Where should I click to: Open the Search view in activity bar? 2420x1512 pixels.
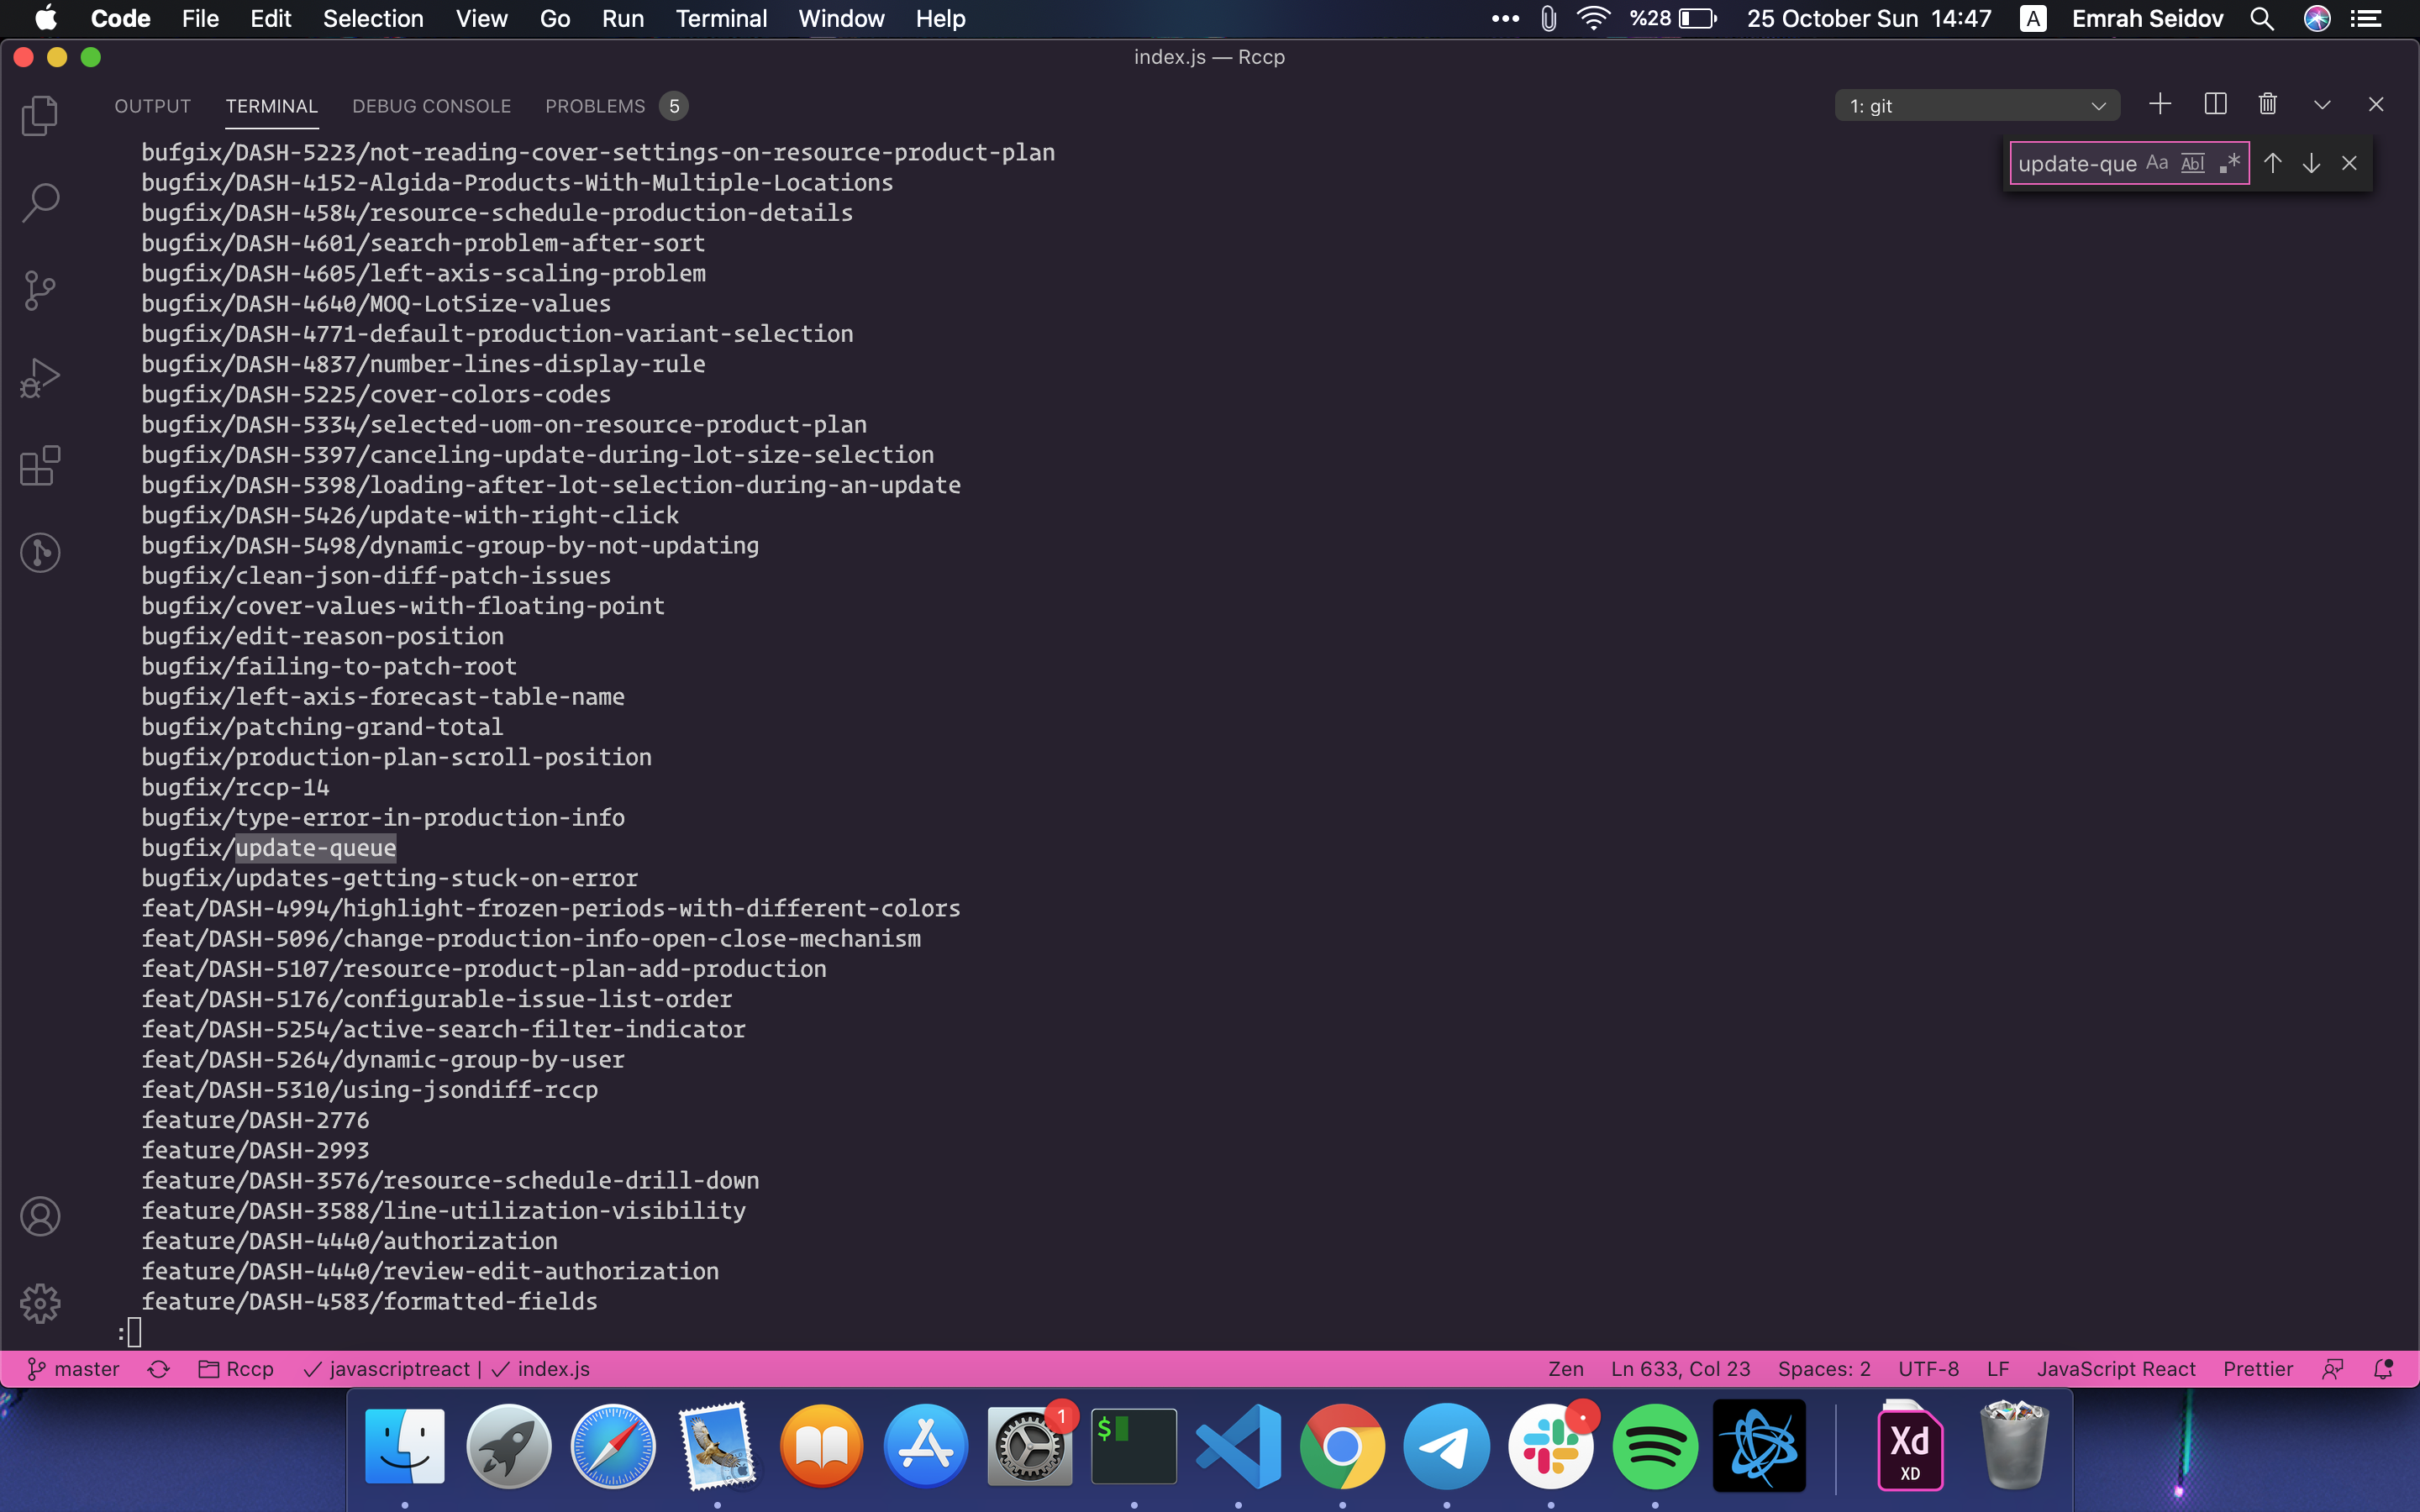pyautogui.click(x=40, y=203)
